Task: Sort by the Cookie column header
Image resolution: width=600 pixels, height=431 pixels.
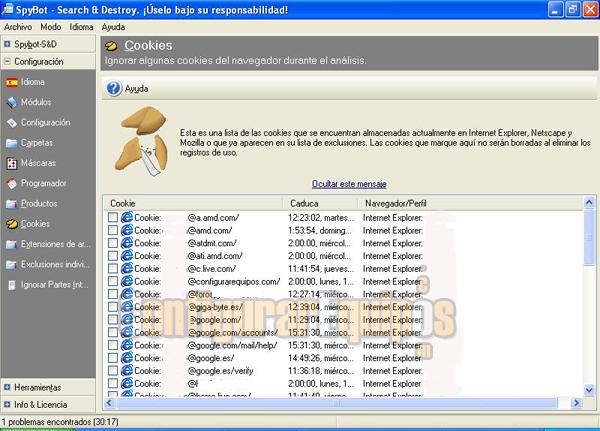Action: (193, 203)
